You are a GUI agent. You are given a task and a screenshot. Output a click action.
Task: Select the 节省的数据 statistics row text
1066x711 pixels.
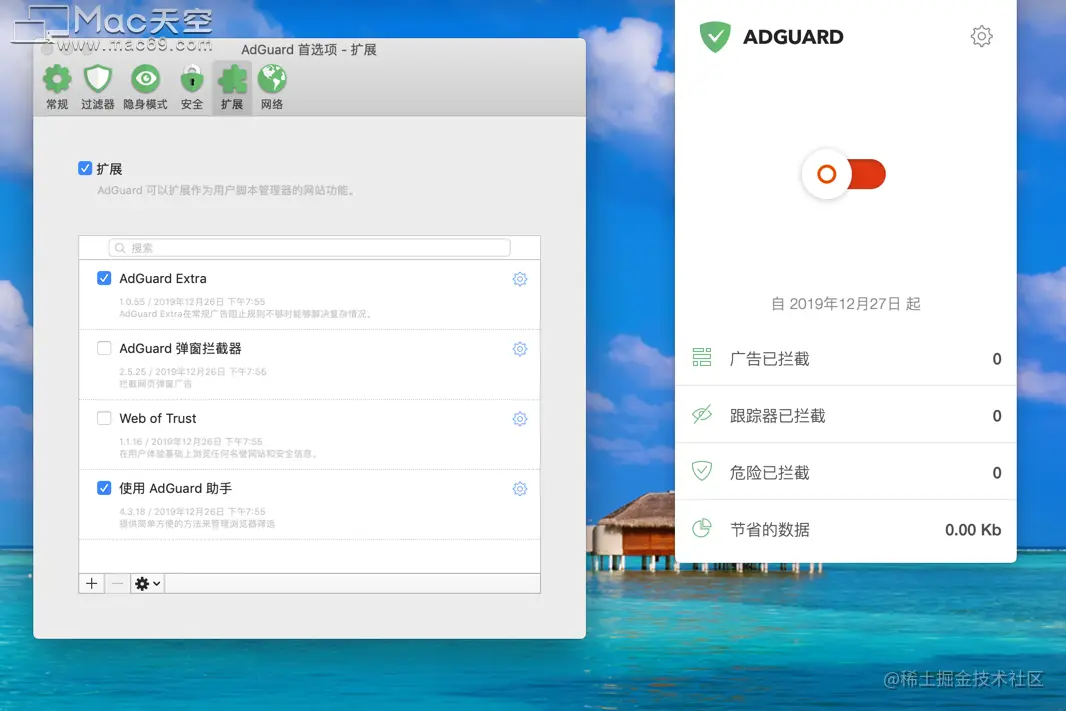coord(770,530)
